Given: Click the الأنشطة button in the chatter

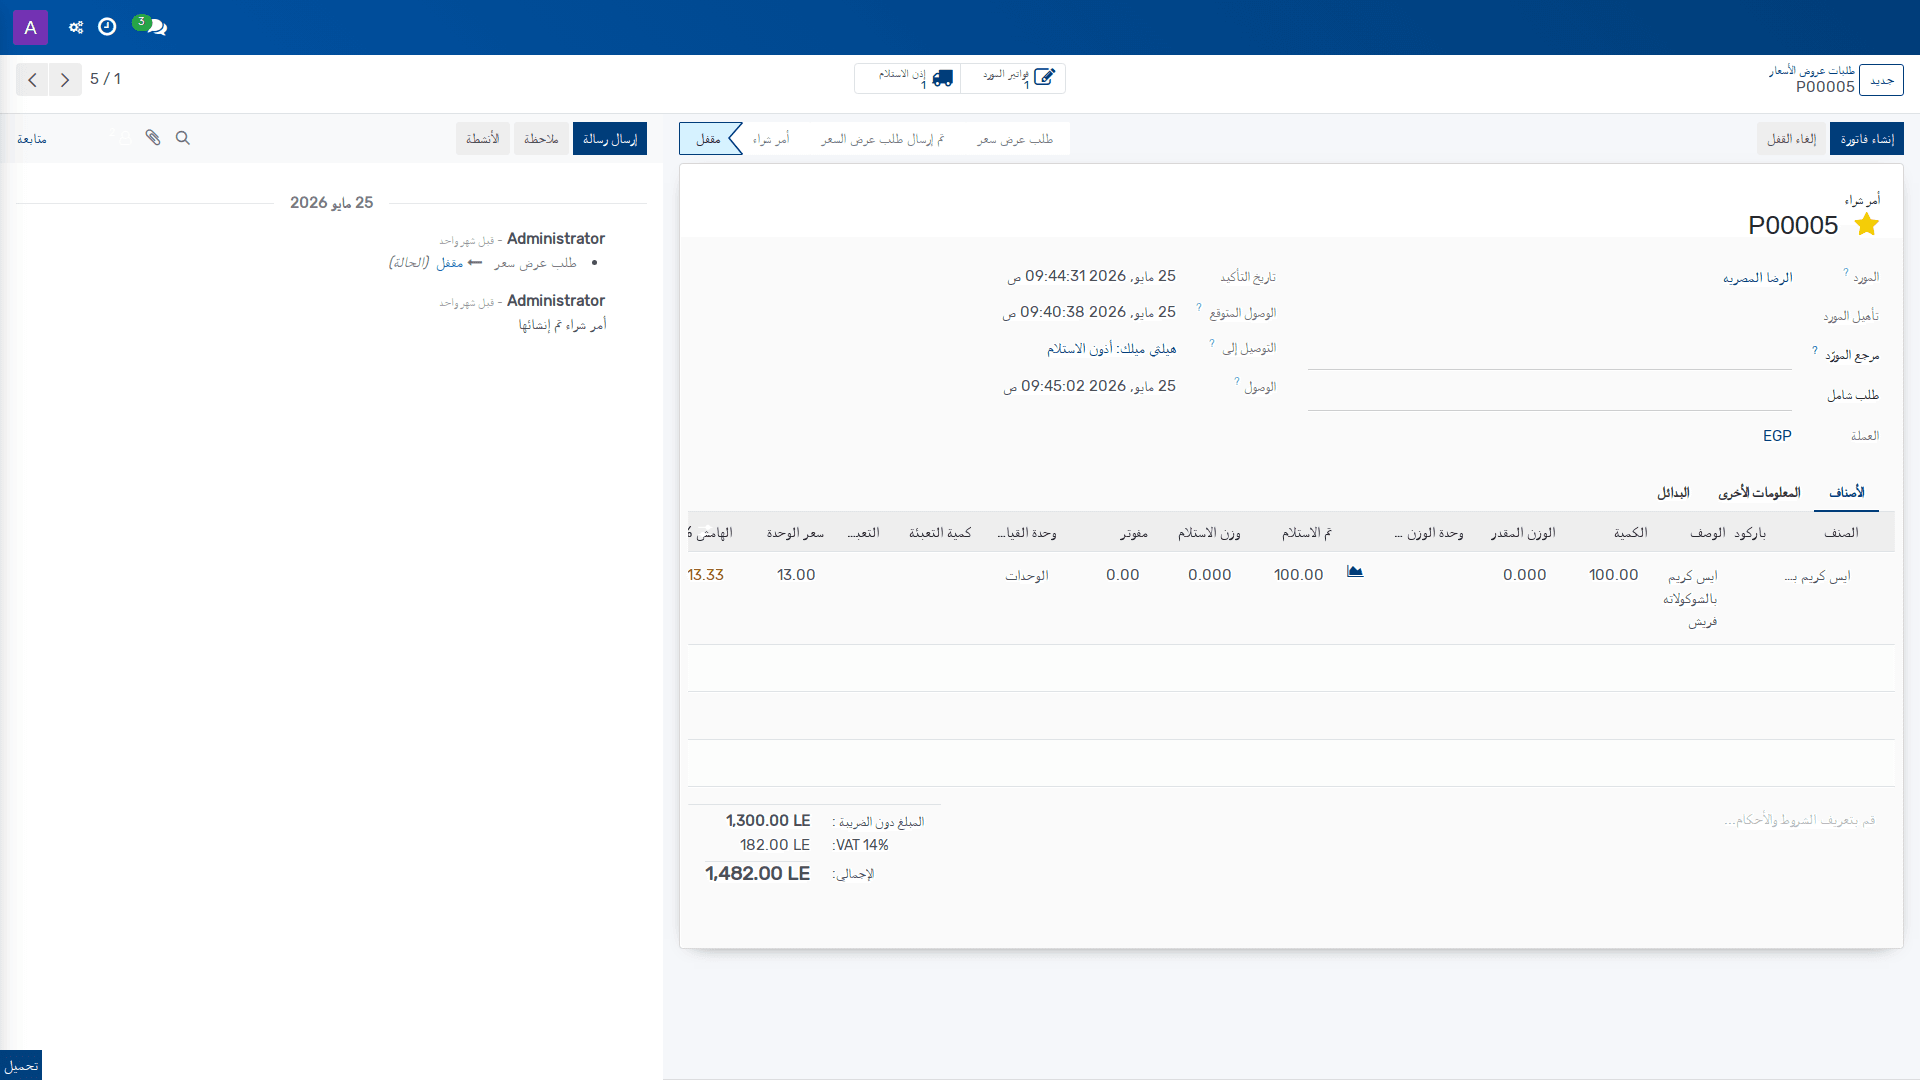Looking at the screenshot, I should 483,139.
